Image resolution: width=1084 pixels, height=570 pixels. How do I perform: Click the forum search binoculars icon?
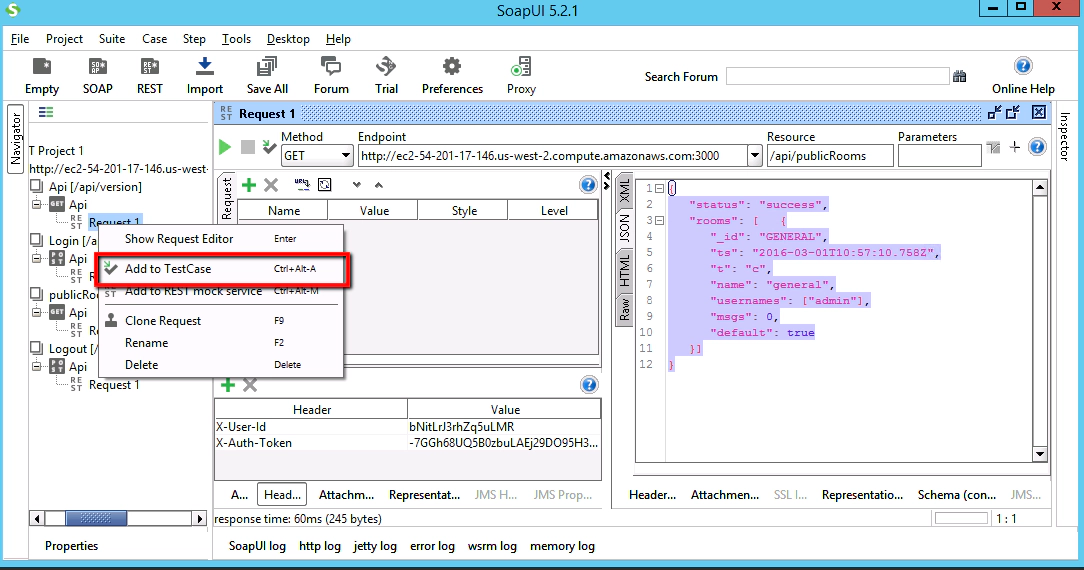(x=960, y=76)
